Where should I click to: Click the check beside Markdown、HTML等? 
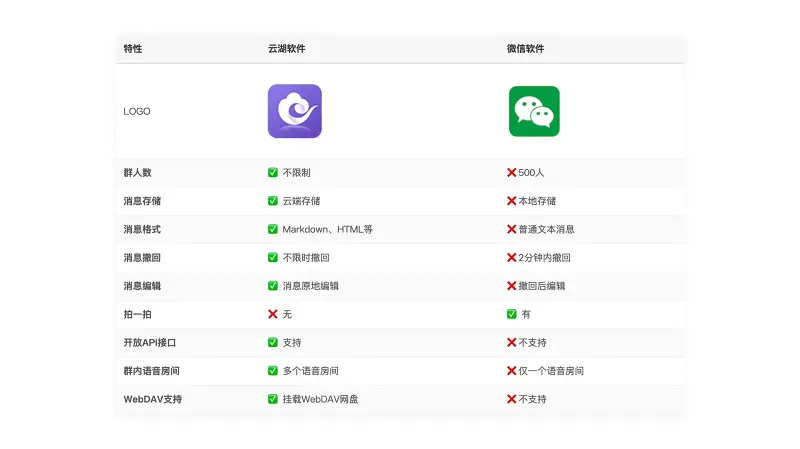[273, 229]
